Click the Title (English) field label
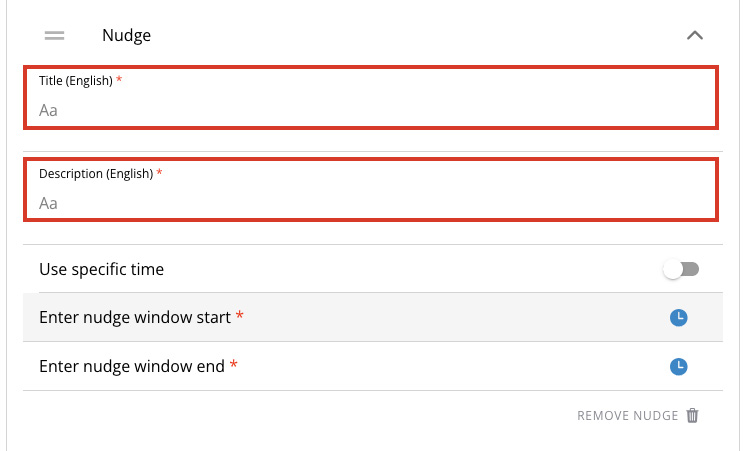 tap(75, 80)
